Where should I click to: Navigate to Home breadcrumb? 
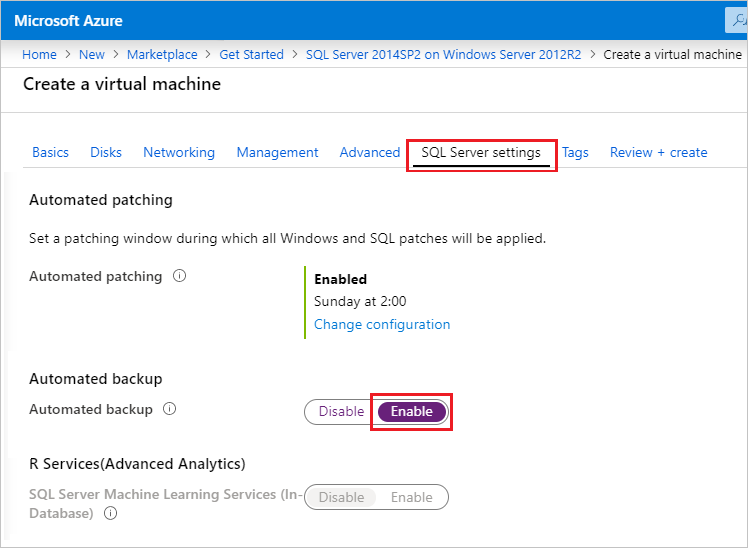click(x=39, y=54)
